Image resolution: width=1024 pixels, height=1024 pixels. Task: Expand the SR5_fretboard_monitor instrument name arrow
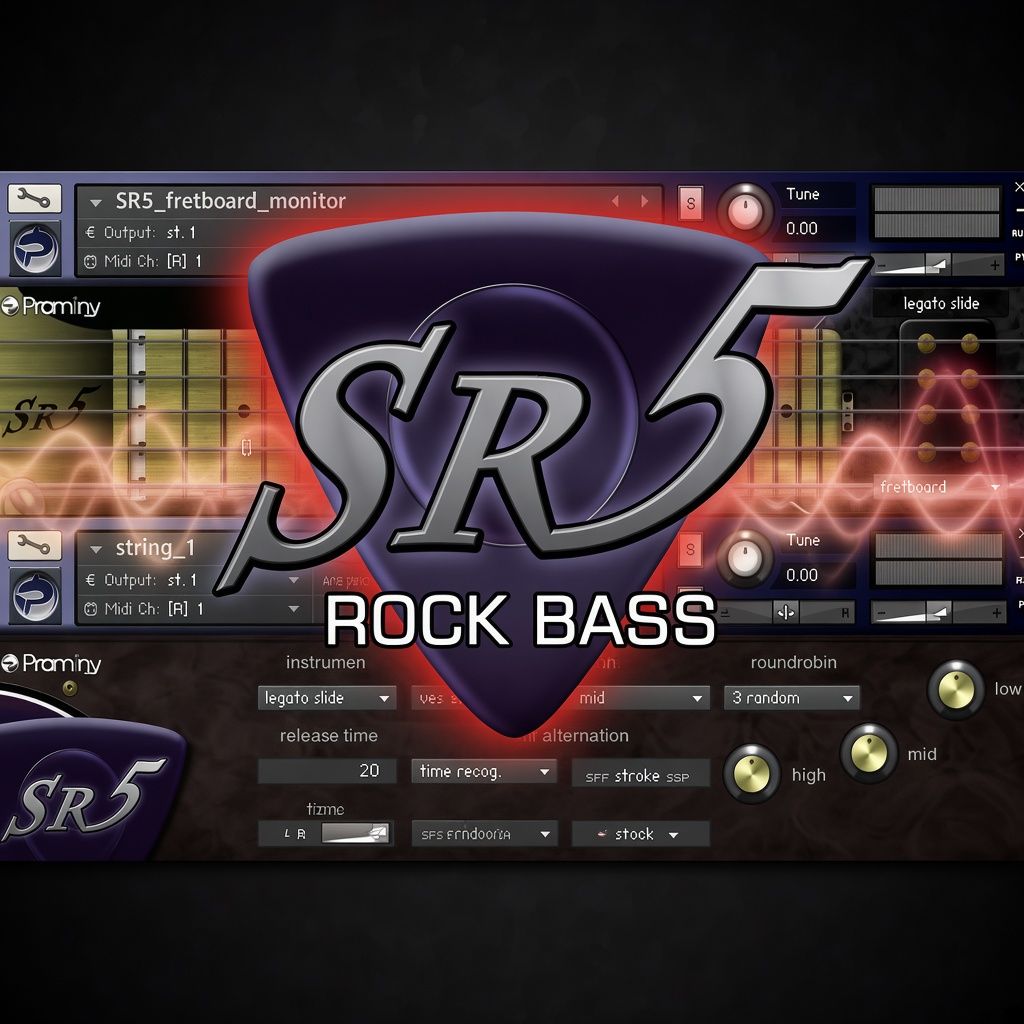tap(96, 203)
